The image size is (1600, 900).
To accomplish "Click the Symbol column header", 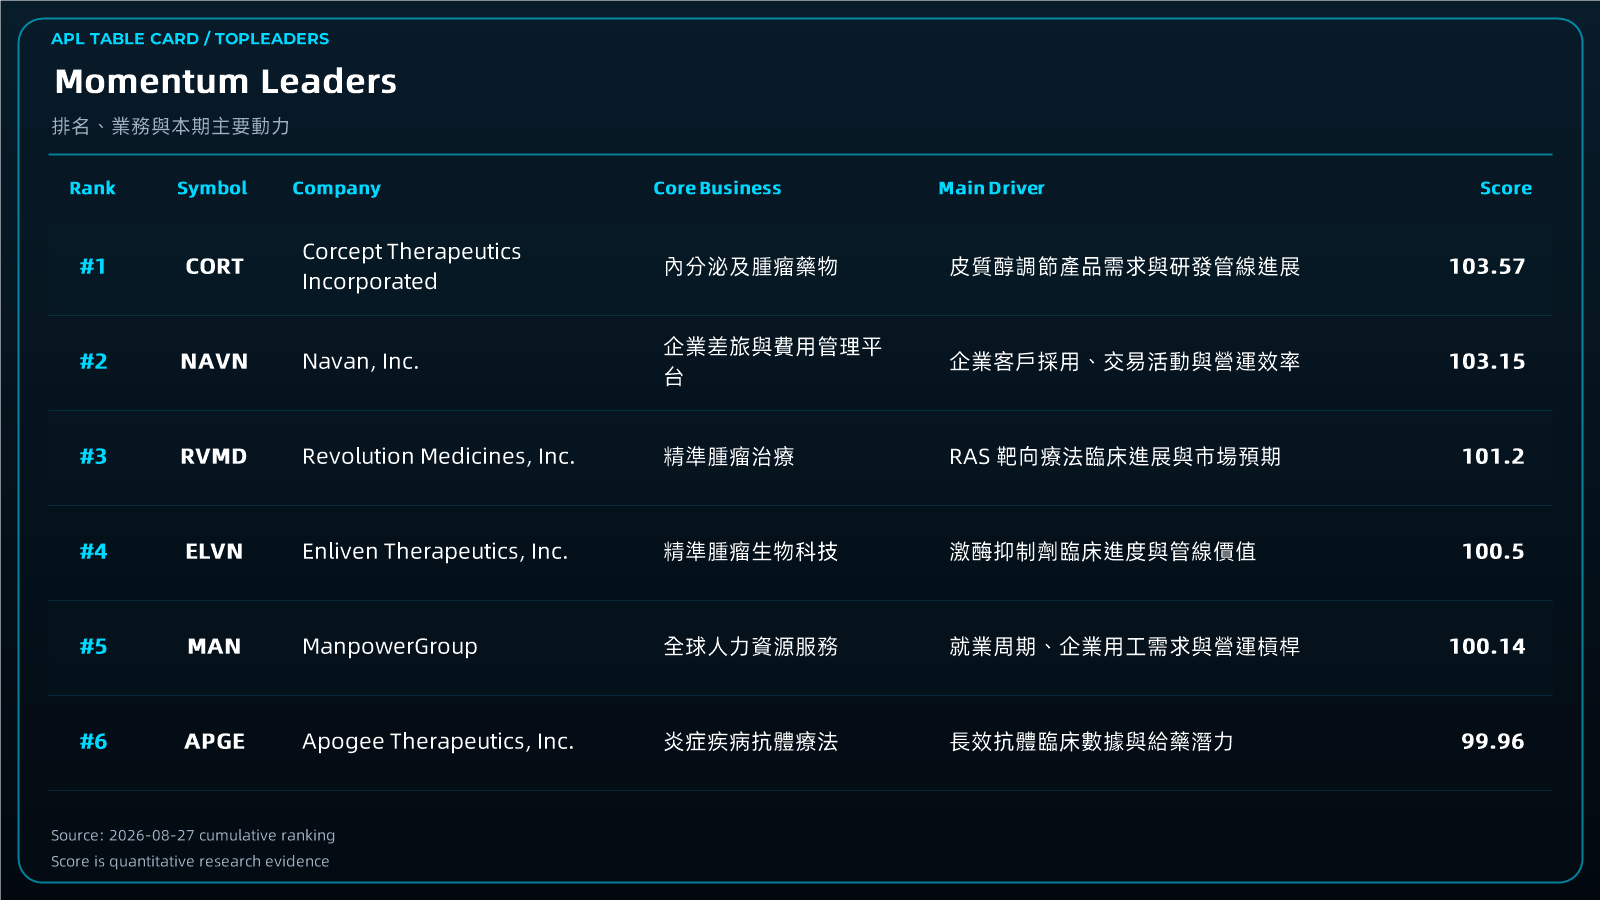I will coord(212,188).
